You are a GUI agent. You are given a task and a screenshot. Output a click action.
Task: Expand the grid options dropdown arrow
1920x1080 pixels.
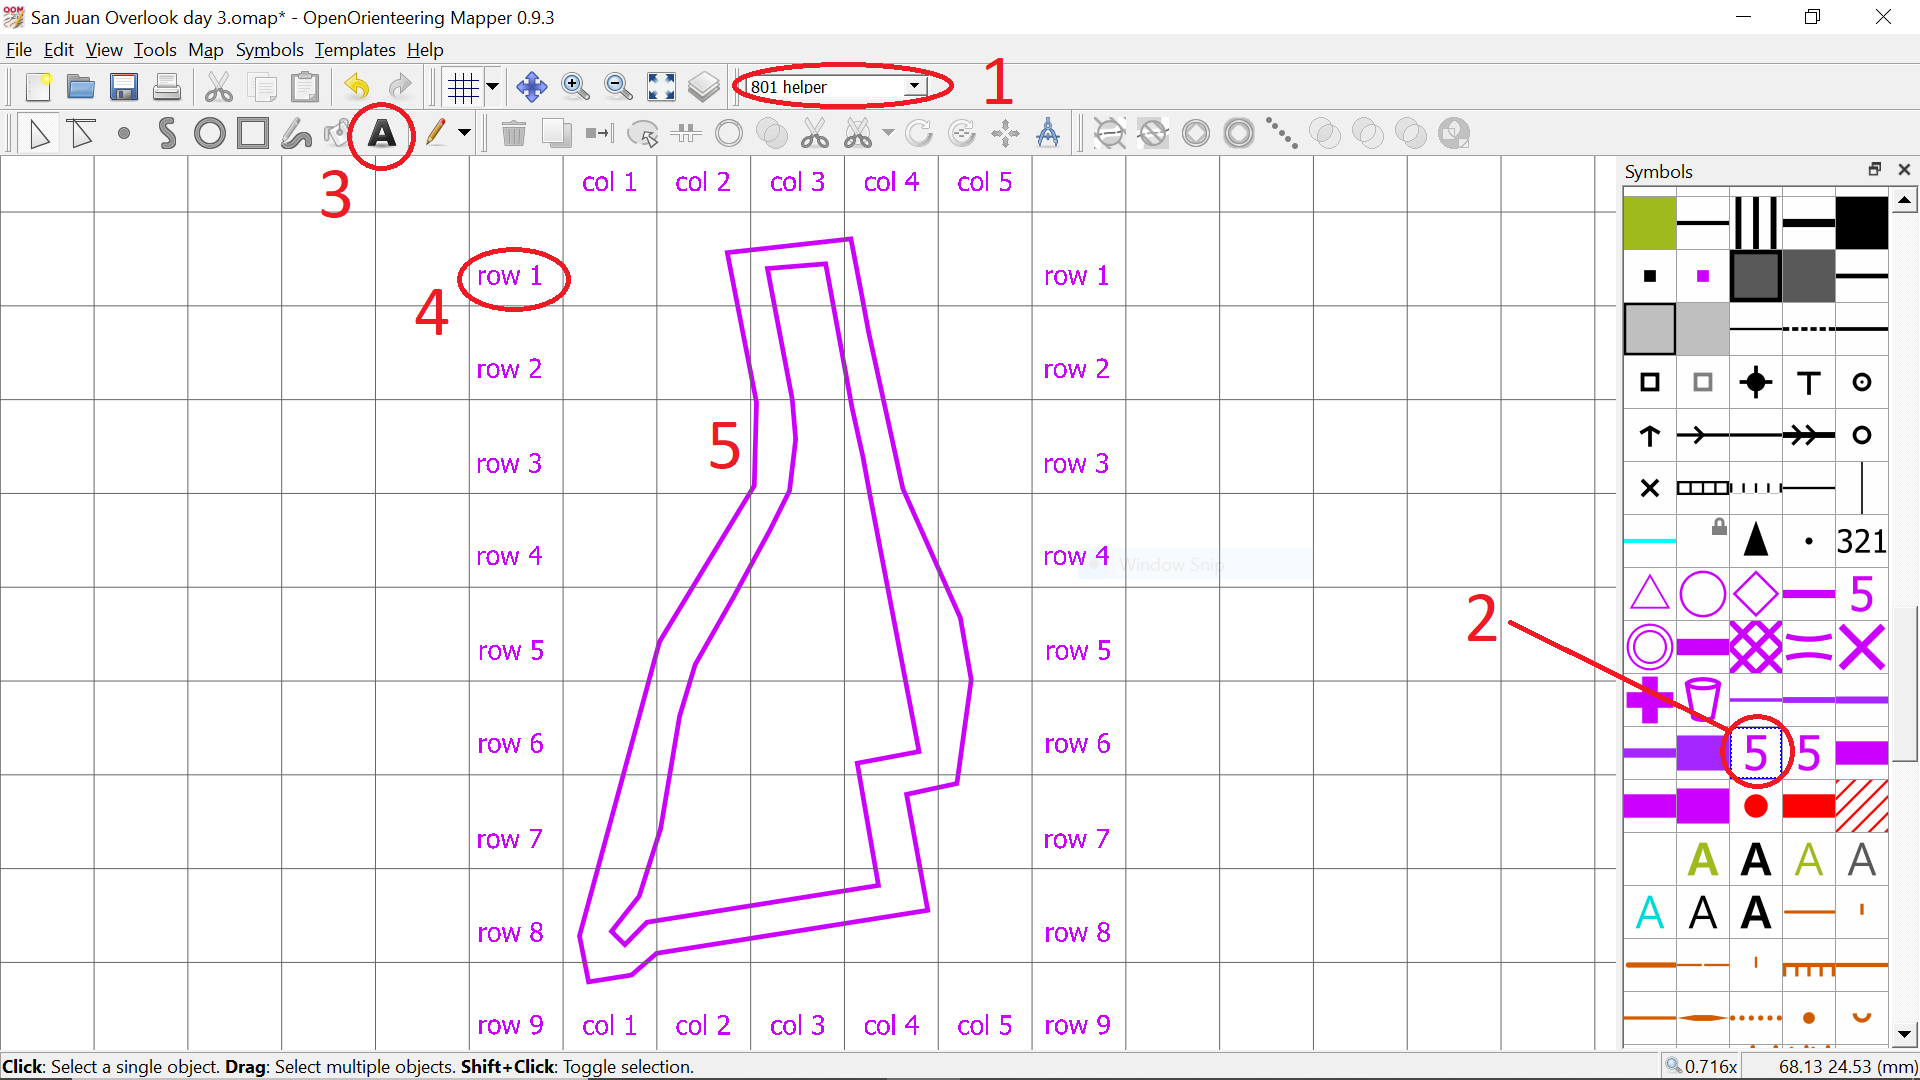point(492,87)
